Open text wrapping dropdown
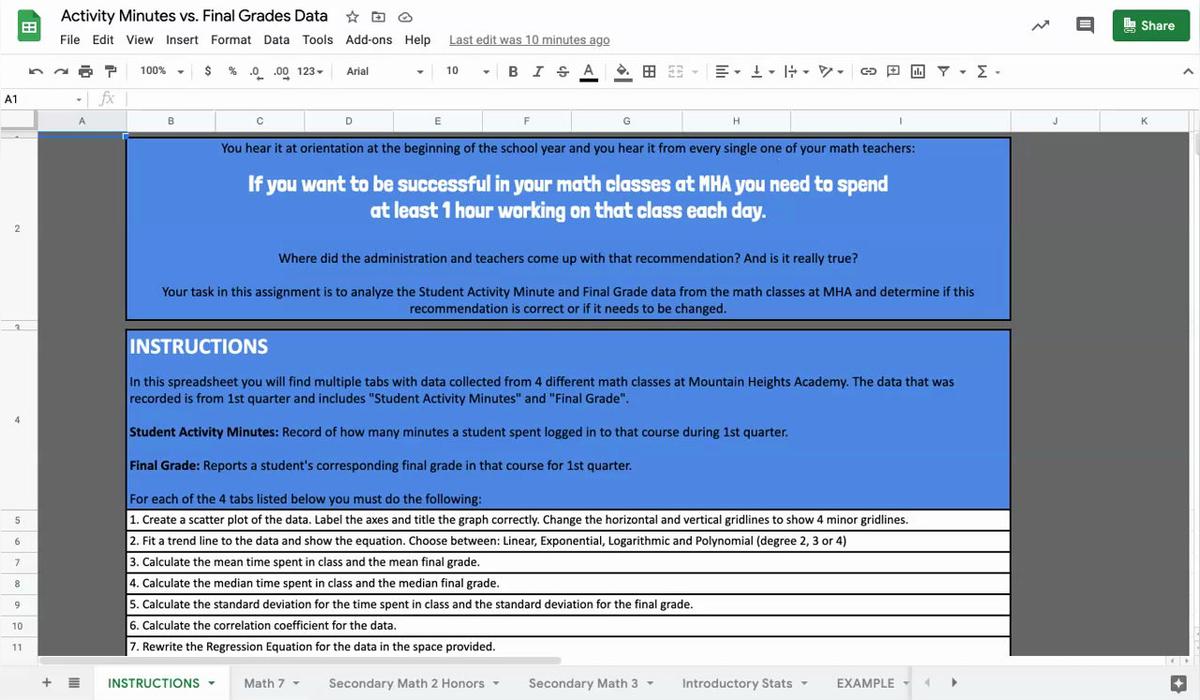Viewport: 1200px width, 700px height. pos(795,71)
